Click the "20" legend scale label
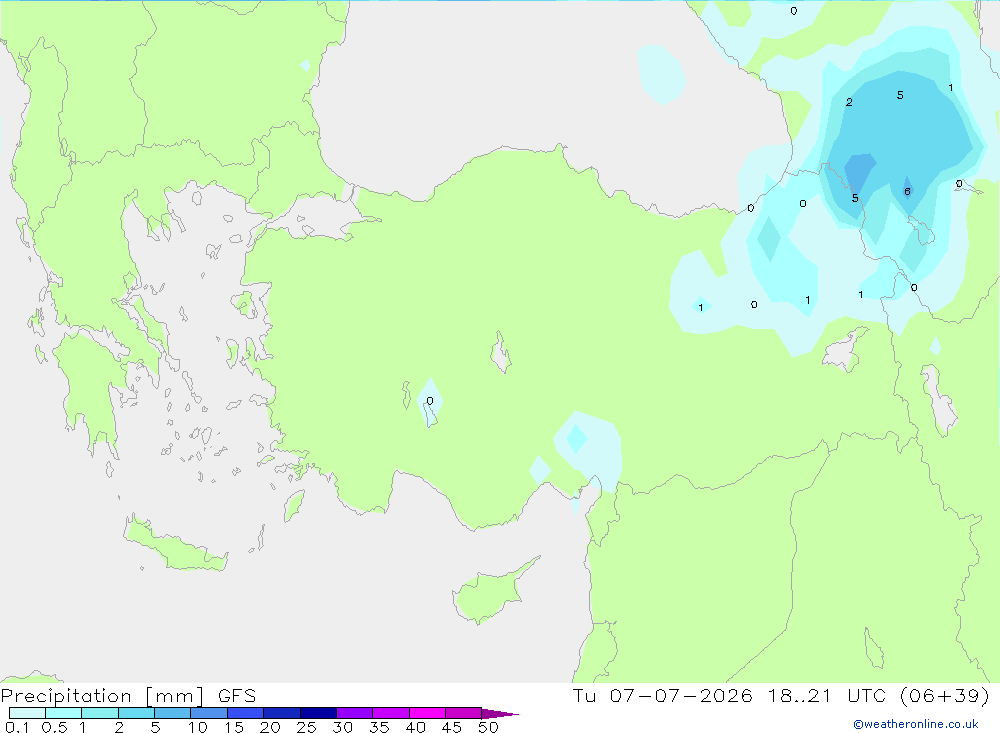 (270, 727)
